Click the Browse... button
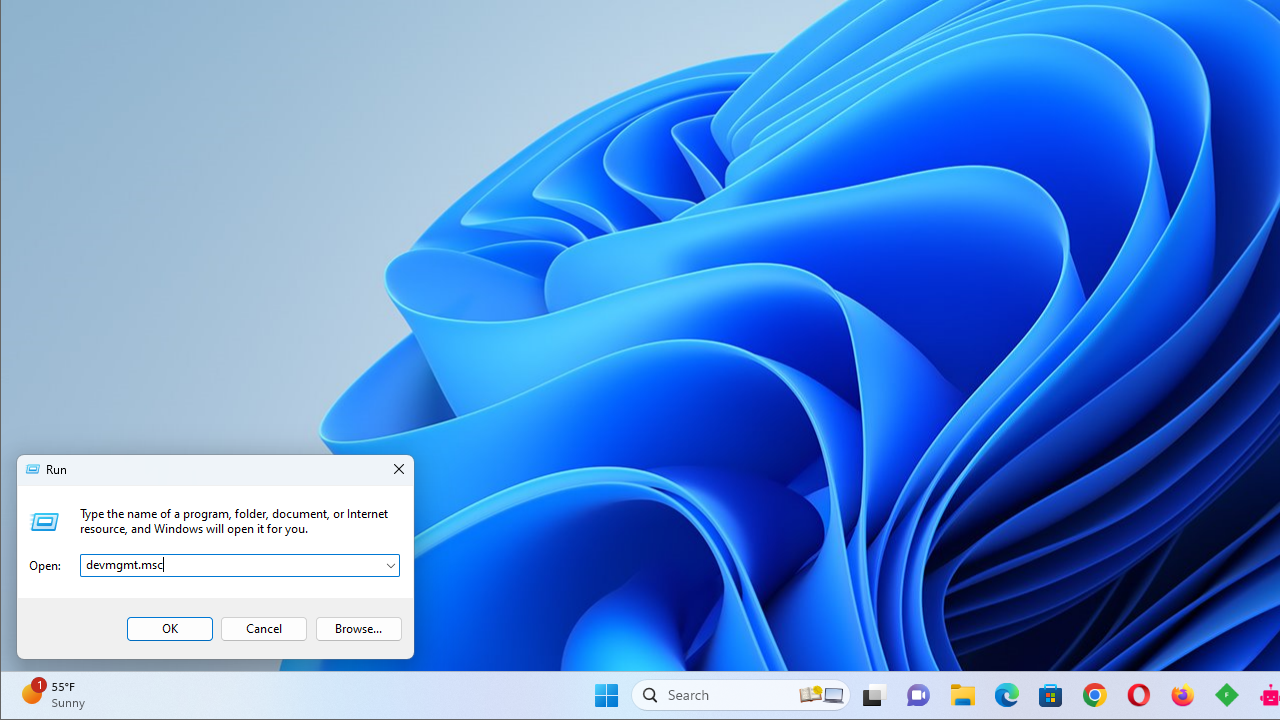This screenshot has width=1280, height=720. (x=358, y=629)
